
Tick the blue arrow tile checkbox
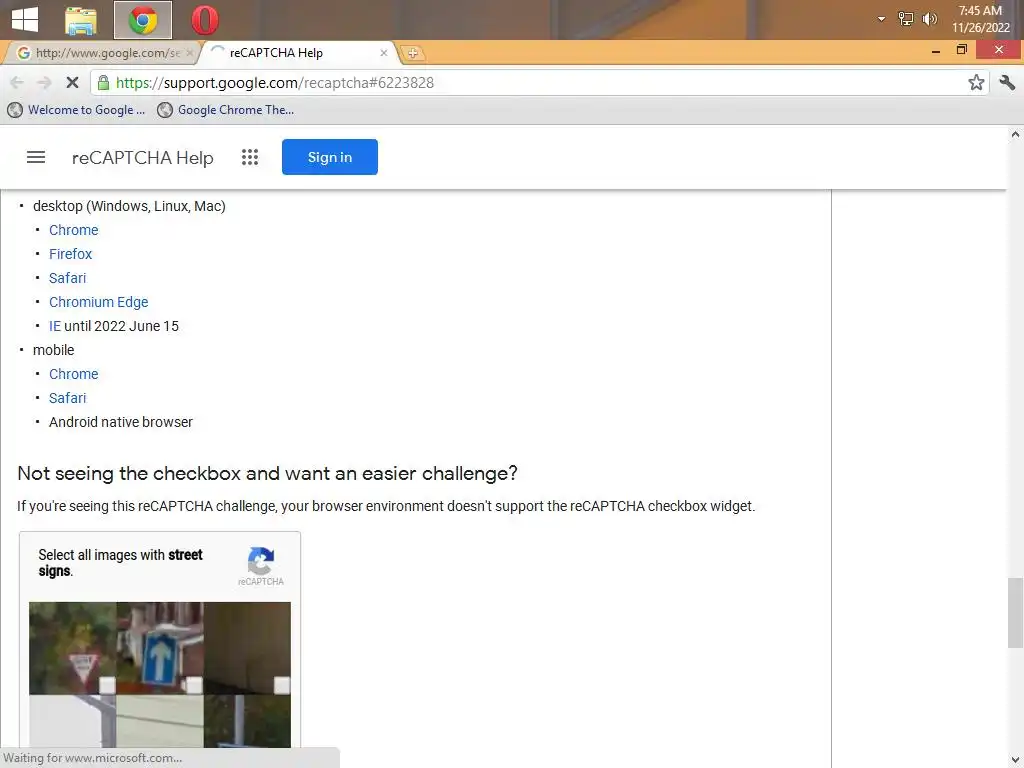coord(194,685)
